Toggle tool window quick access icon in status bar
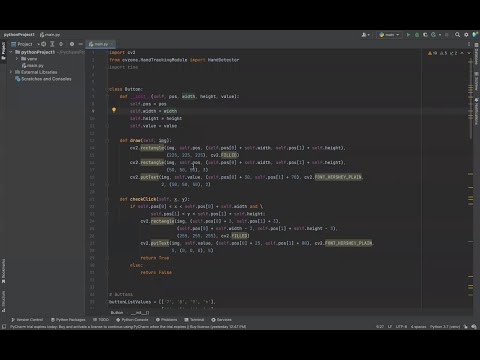 (4, 327)
